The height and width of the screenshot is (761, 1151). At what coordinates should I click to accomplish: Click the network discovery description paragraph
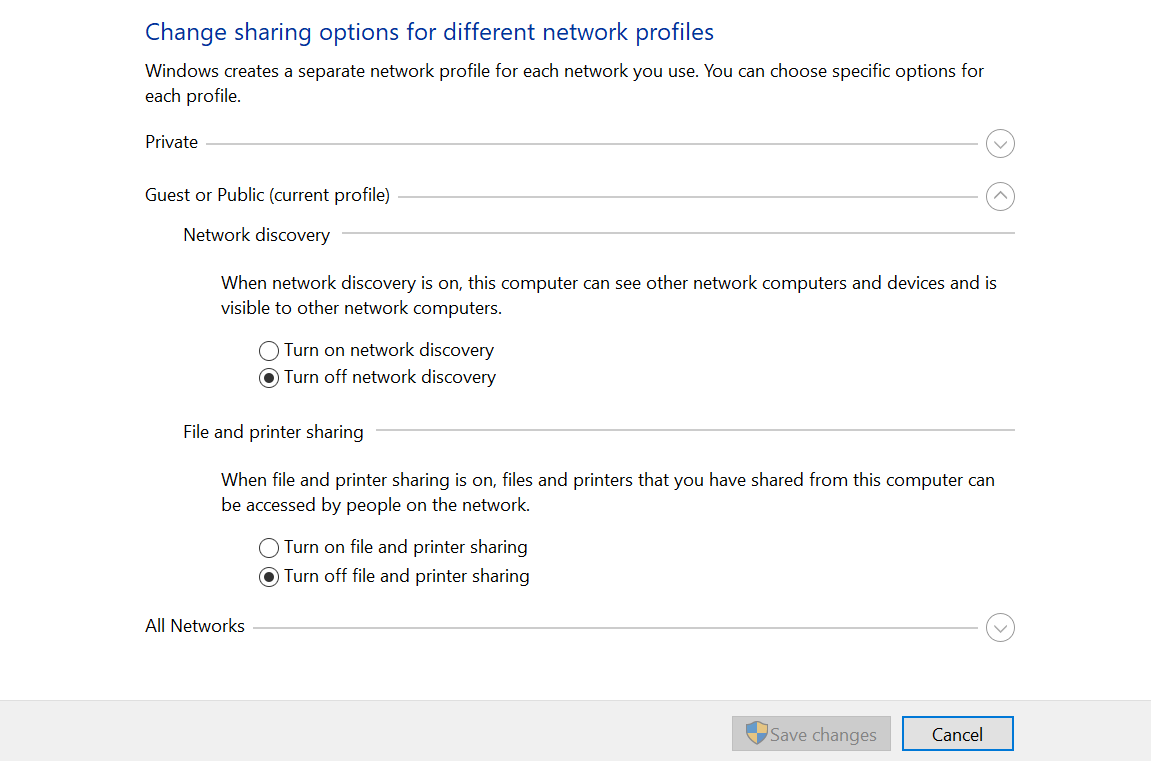pyautogui.click(x=607, y=294)
